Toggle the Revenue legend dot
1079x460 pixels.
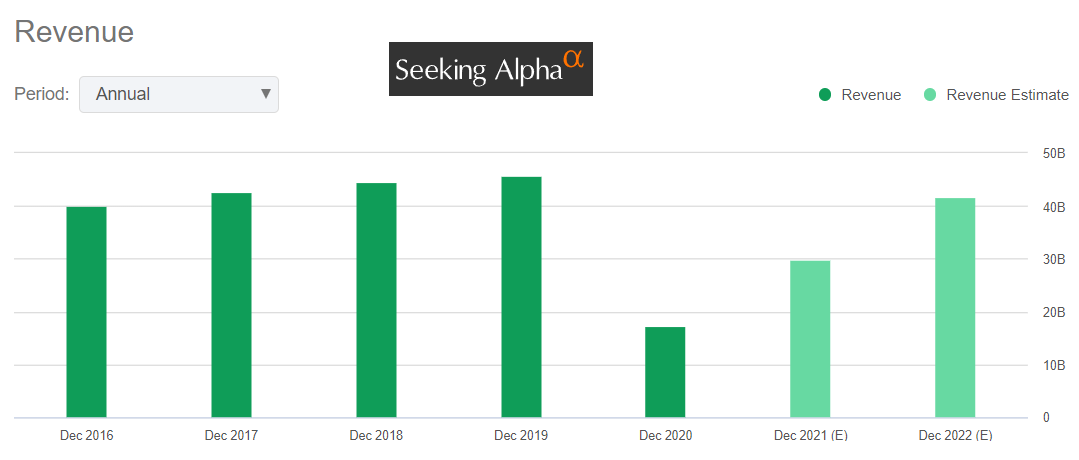point(825,95)
